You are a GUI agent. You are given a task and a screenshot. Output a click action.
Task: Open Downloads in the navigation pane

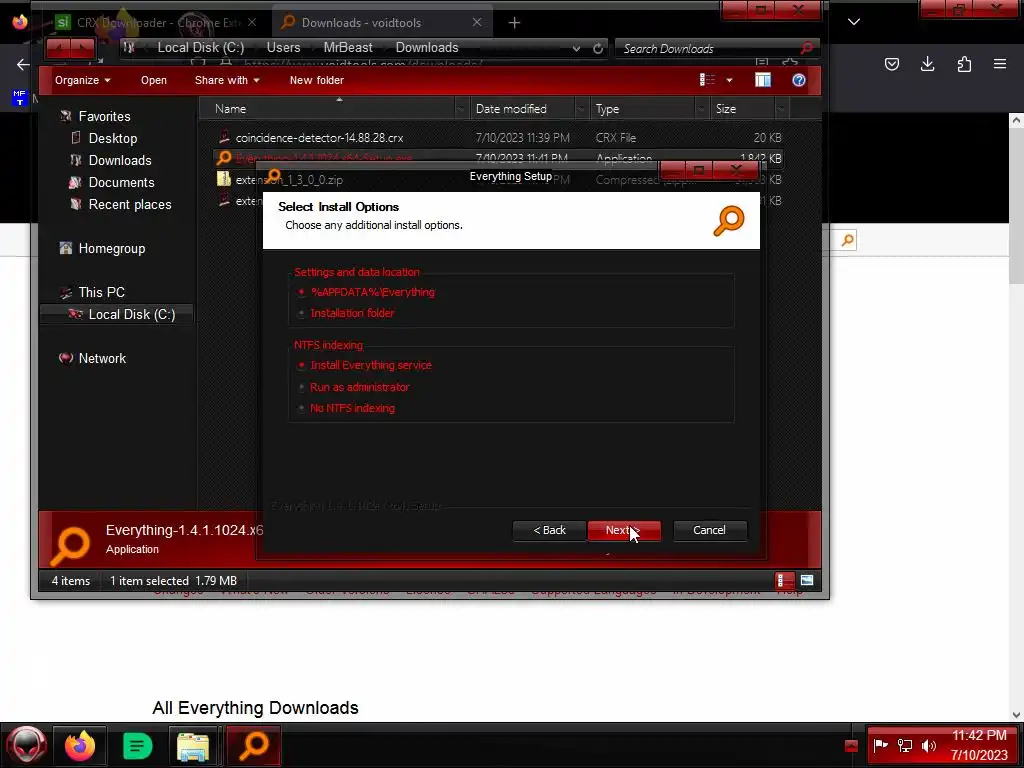[120, 161]
